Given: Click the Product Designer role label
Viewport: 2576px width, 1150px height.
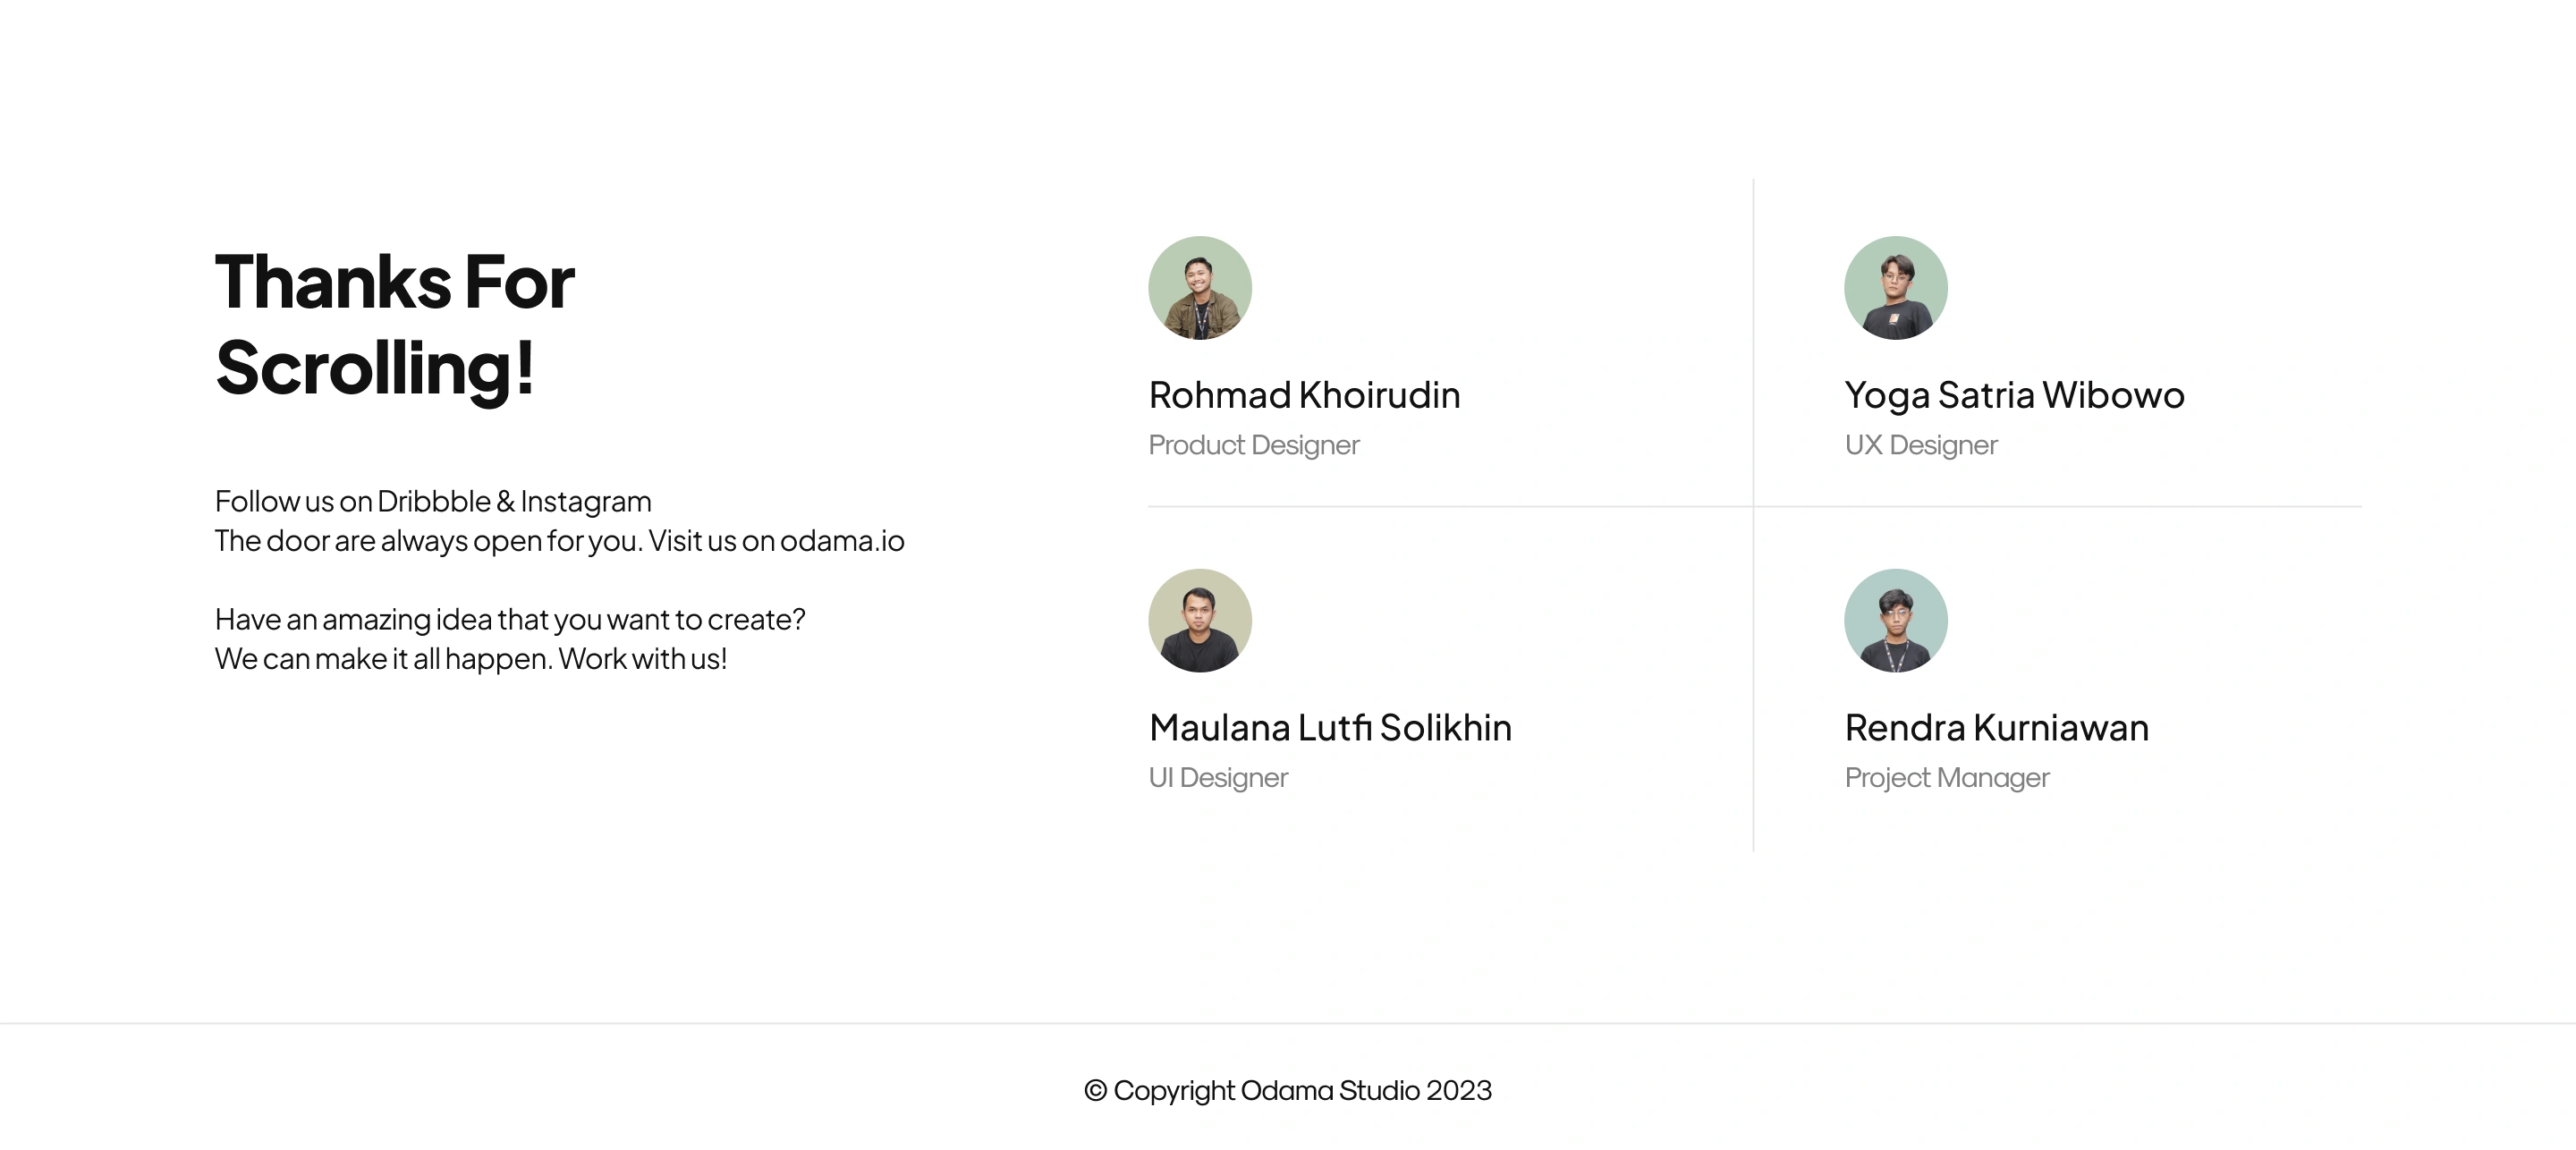Looking at the screenshot, I should (1253, 445).
